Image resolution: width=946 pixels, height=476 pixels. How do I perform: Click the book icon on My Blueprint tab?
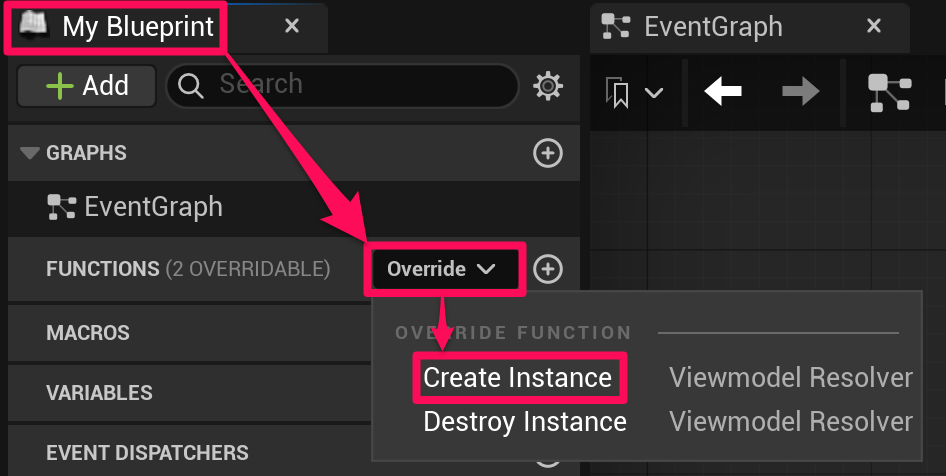pos(35,26)
